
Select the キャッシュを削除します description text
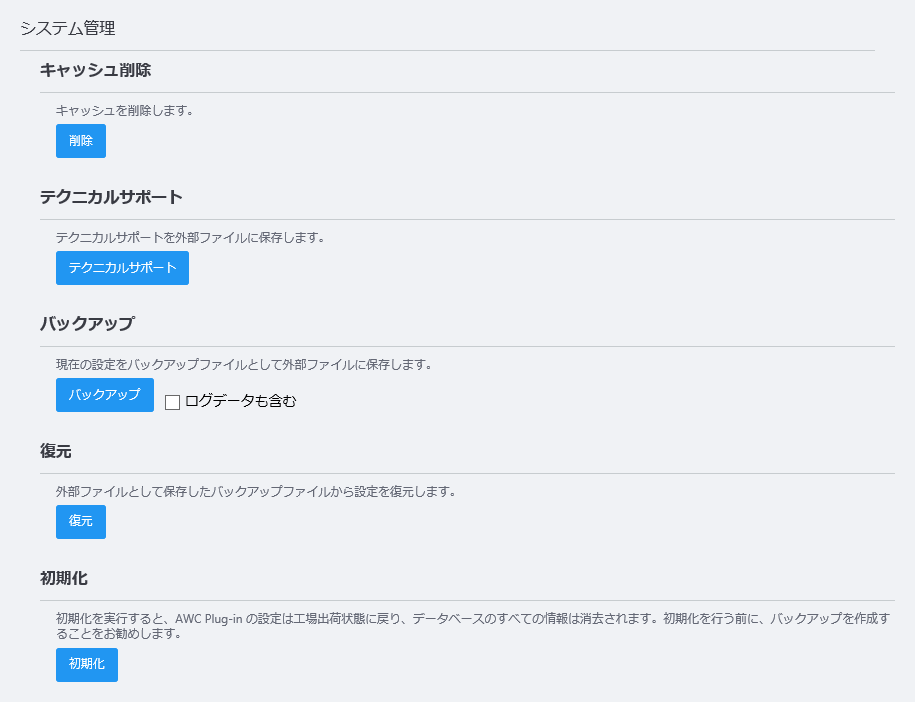[x=125, y=110]
